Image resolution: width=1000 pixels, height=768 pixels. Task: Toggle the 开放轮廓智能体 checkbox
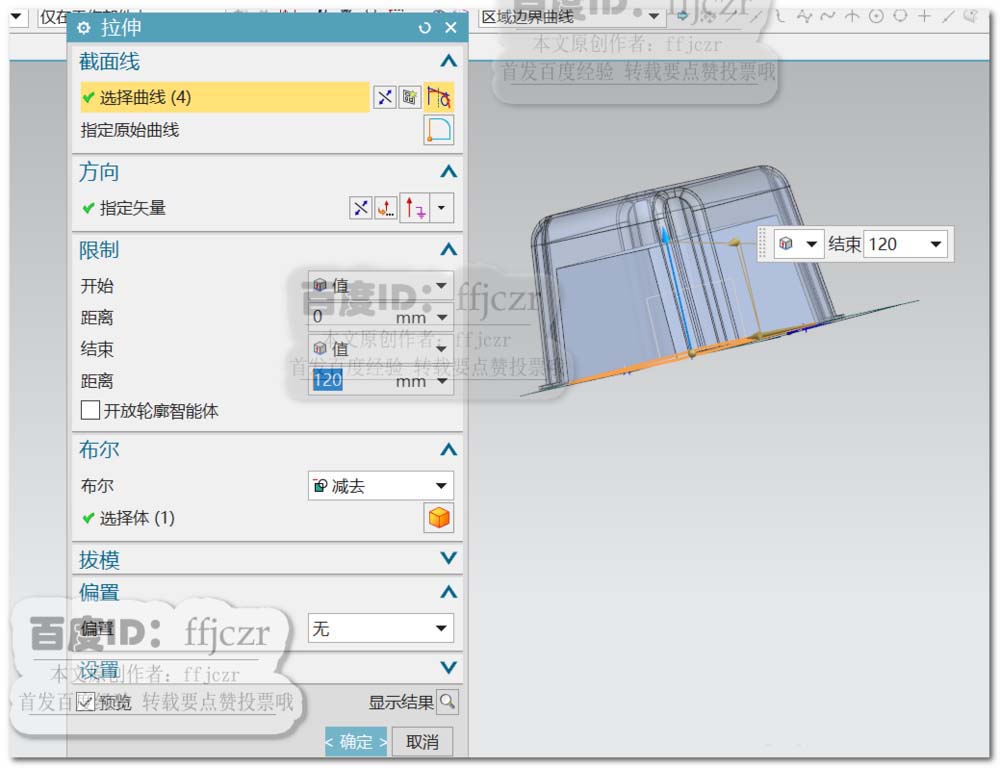(x=90, y=410)
